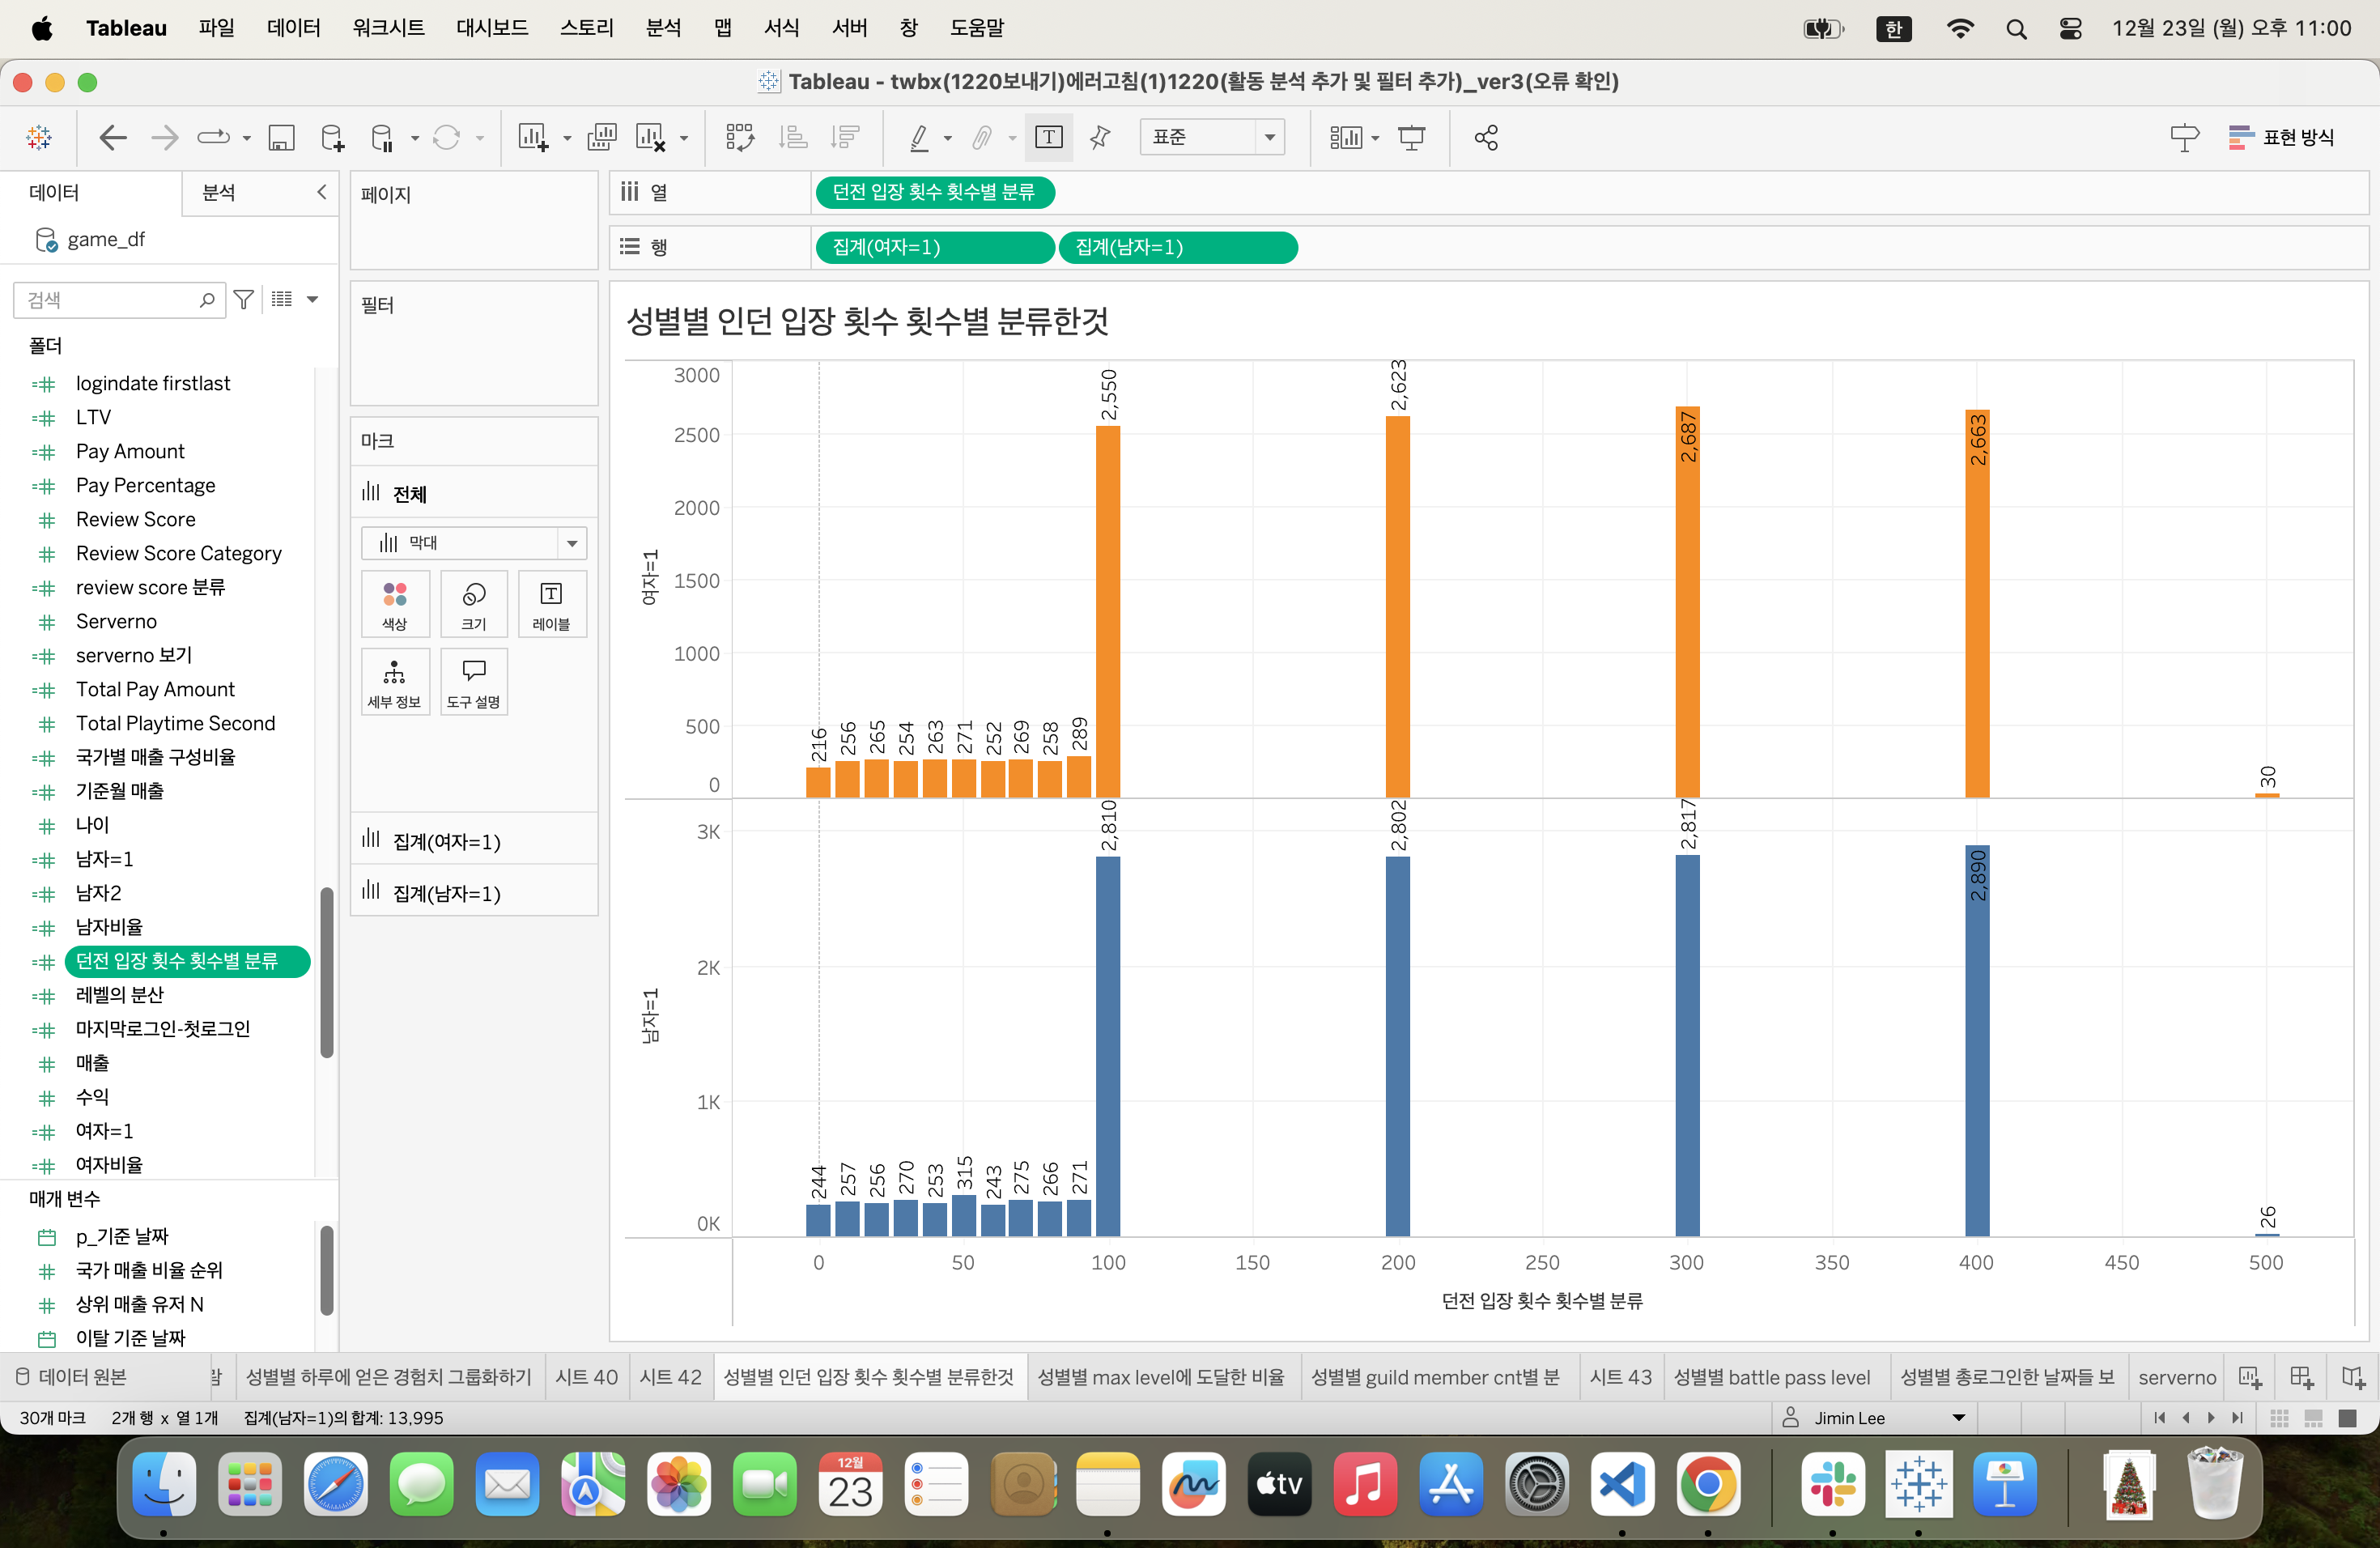Open the Size (크기) mark card
Viewport: 2380px width, 1548px height.
pyautogui.click(x=474, y=604)
